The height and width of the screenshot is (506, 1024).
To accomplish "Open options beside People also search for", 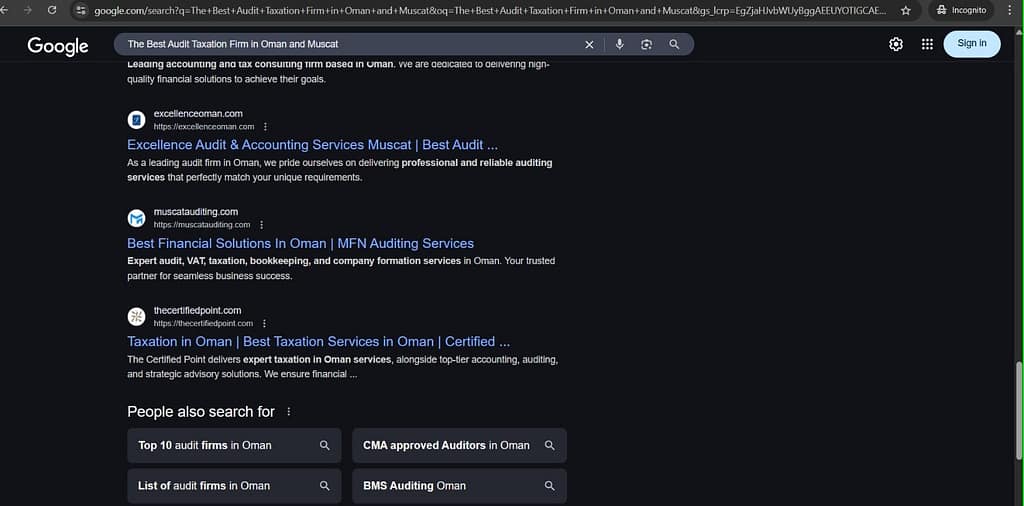I will 289,412.
